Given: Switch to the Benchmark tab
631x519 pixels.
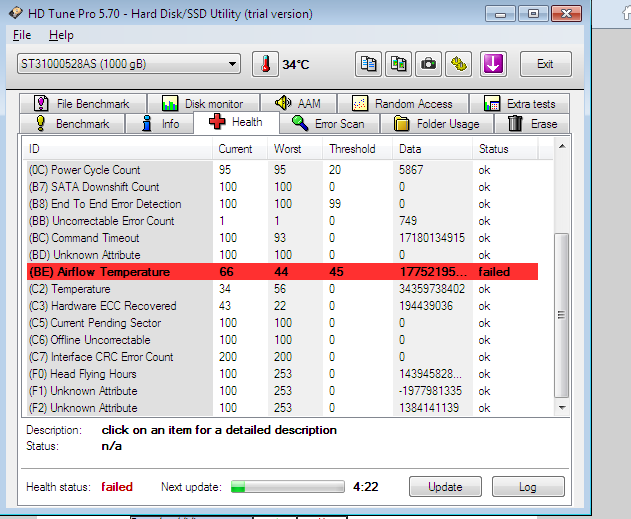Looking at the screenshot, I should click(72, 124).
